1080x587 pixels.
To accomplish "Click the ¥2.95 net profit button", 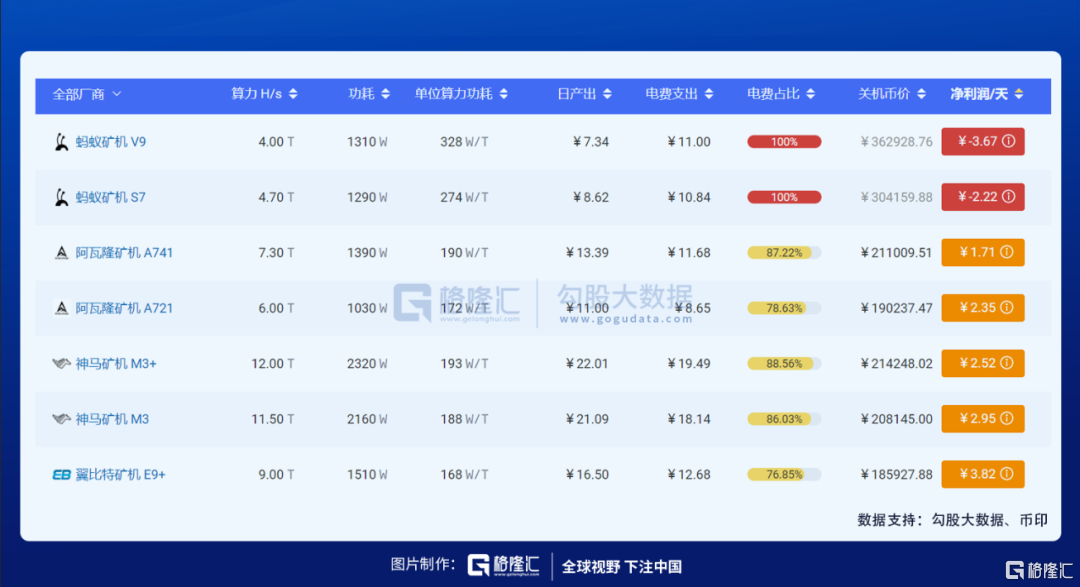I will pyautogui.click(x=983, y=418).
